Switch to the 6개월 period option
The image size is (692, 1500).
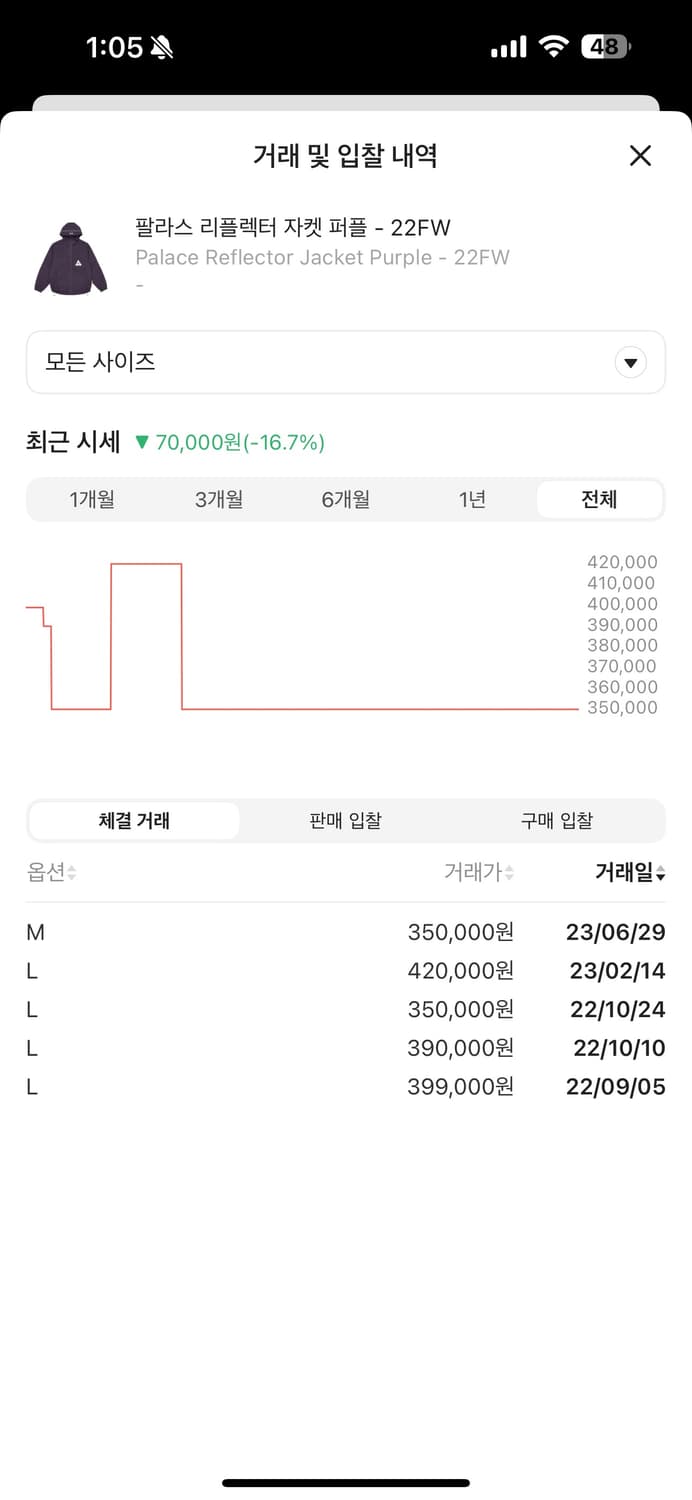point(345,499)
